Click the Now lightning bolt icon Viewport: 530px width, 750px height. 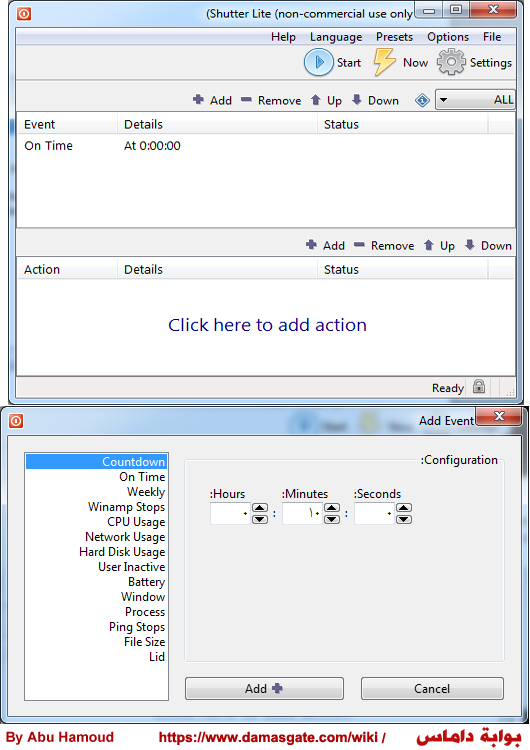pos(385,62)
